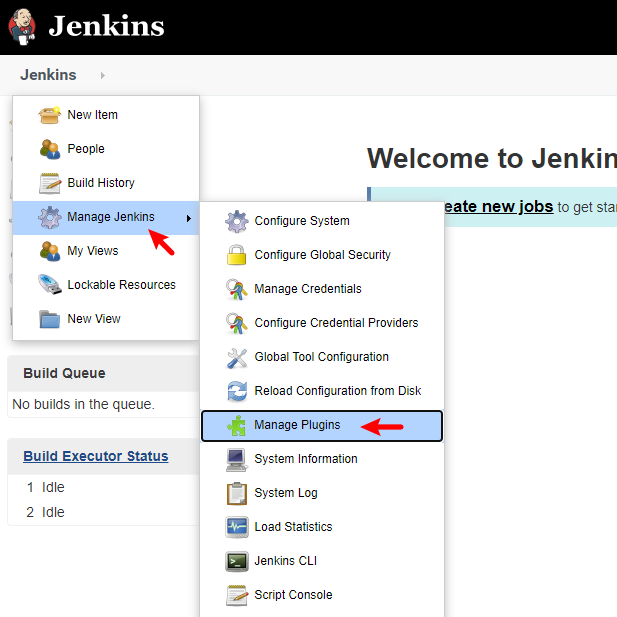This screenshot has width=617, height=617.
Task: Click the Welcome to Jenkins heading
Action: [x=492, y=159]
